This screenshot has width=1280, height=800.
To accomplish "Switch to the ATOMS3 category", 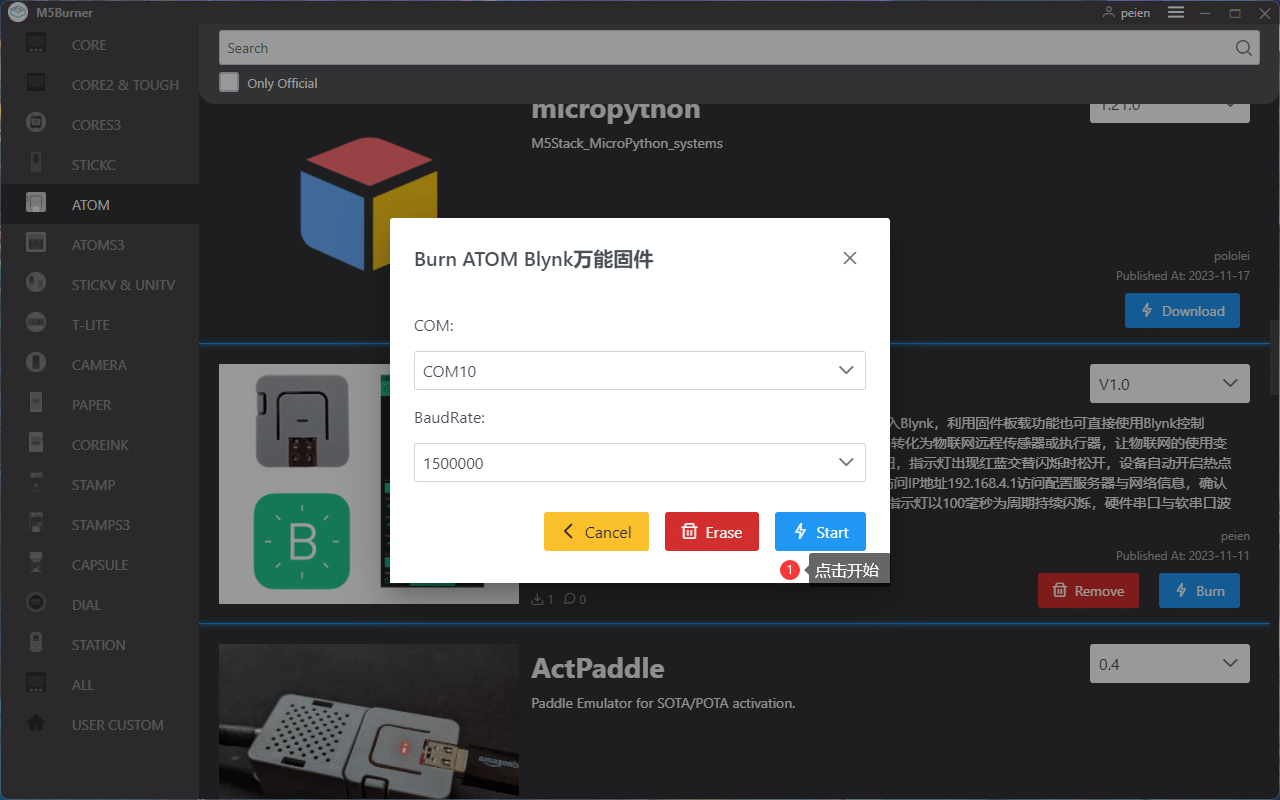I will point(99,244).
